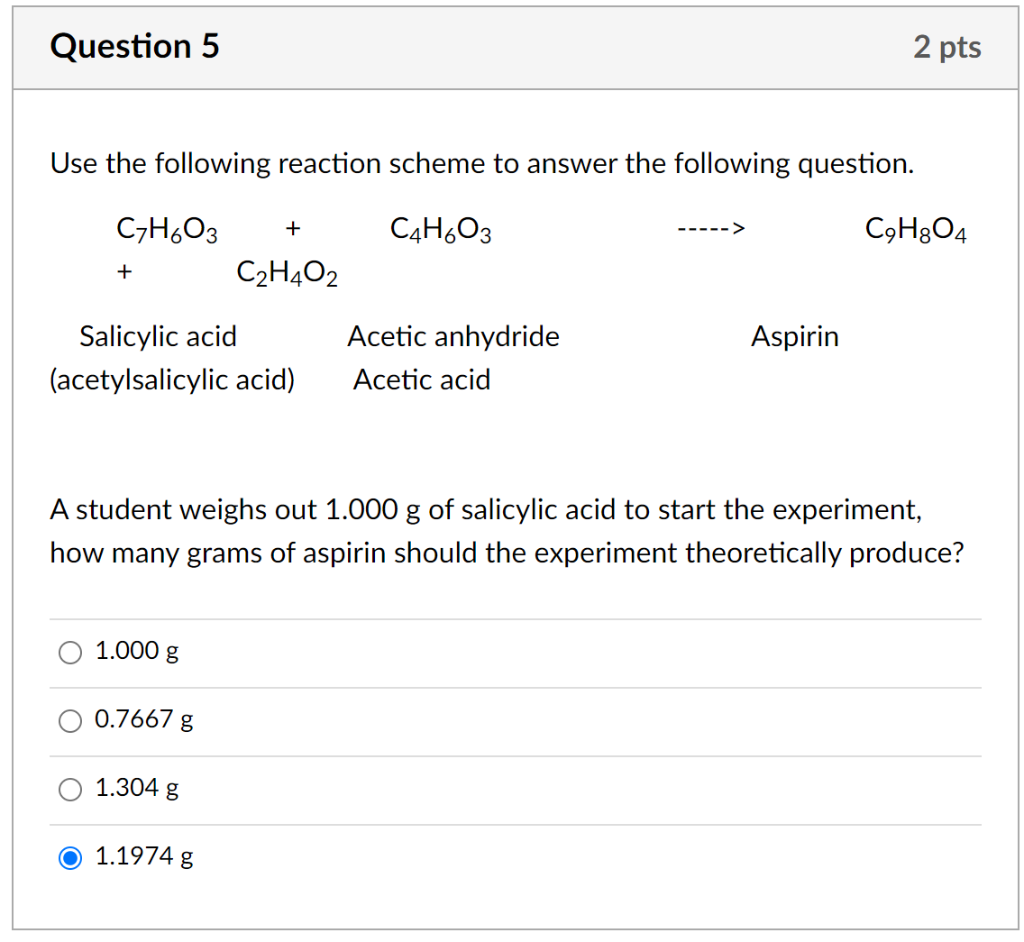Viewport: 1024px width, 942px height.
Task: Click the "1.1974 g" answer label
Action: point(144,857)
